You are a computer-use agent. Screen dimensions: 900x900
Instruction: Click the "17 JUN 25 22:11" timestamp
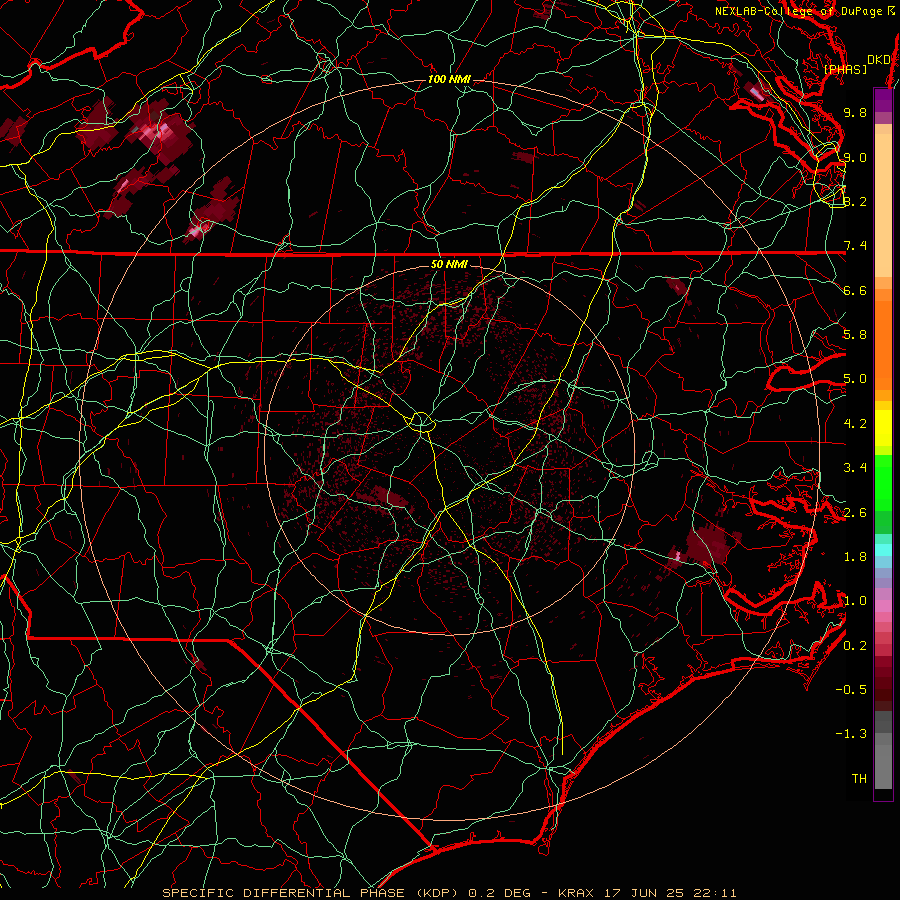point(670,893)
